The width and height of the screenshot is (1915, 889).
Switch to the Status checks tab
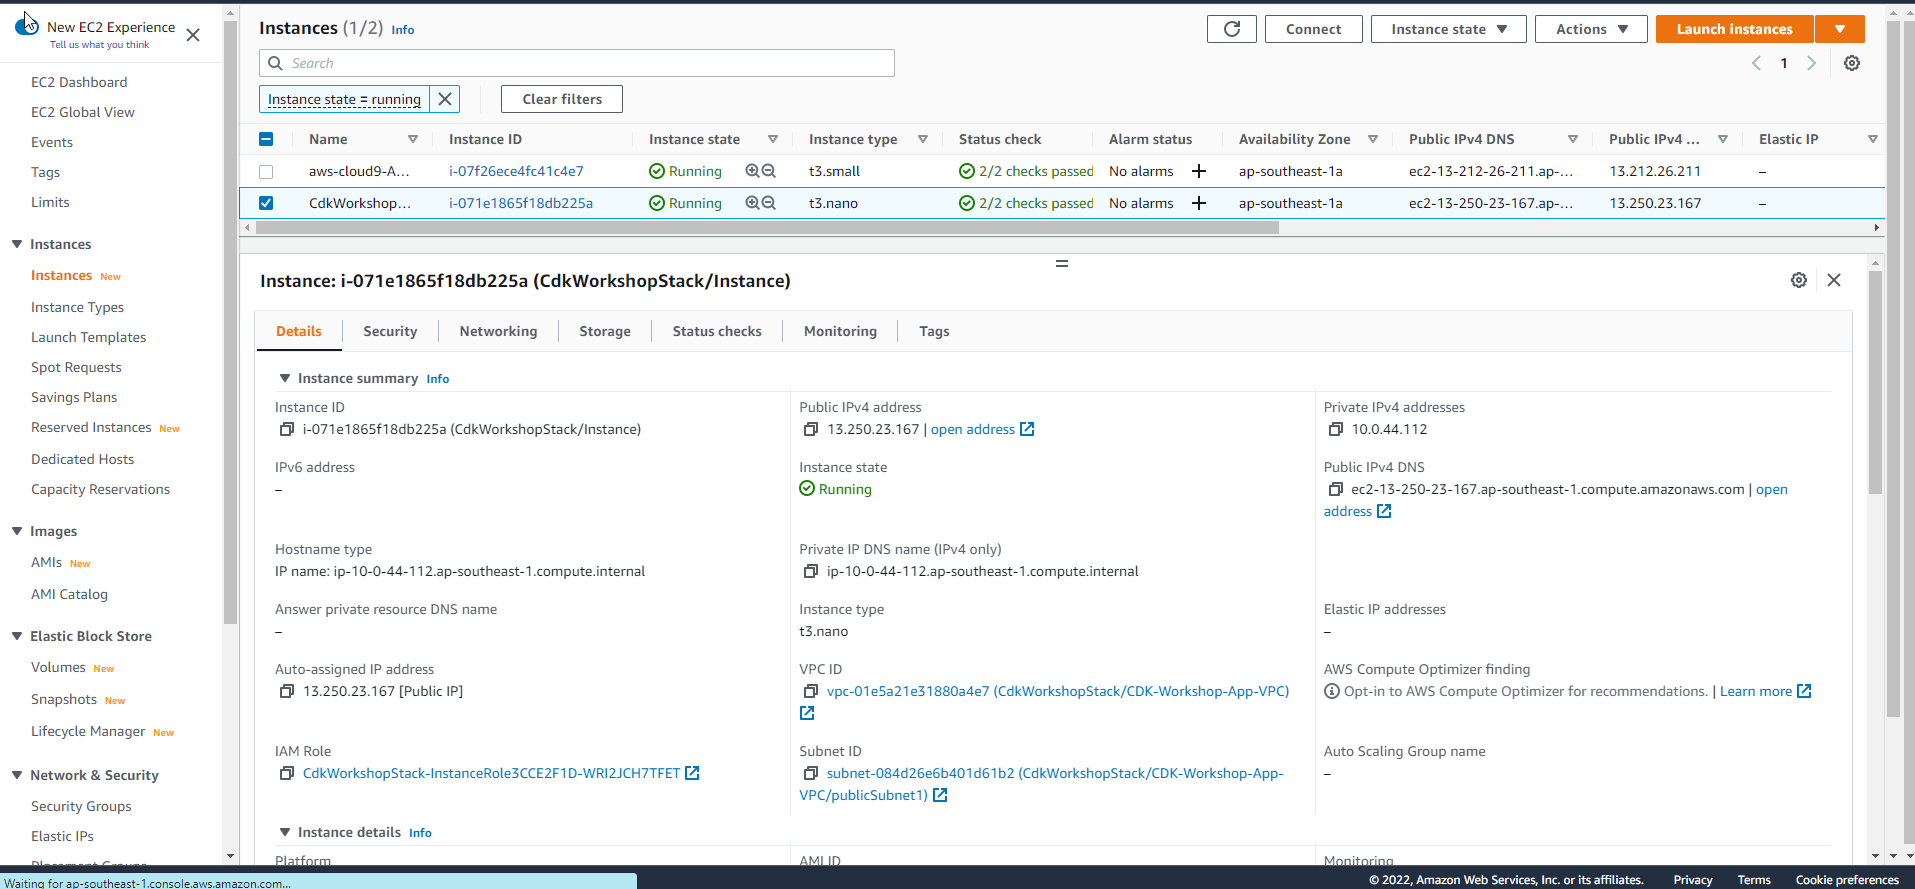point(717,331)
